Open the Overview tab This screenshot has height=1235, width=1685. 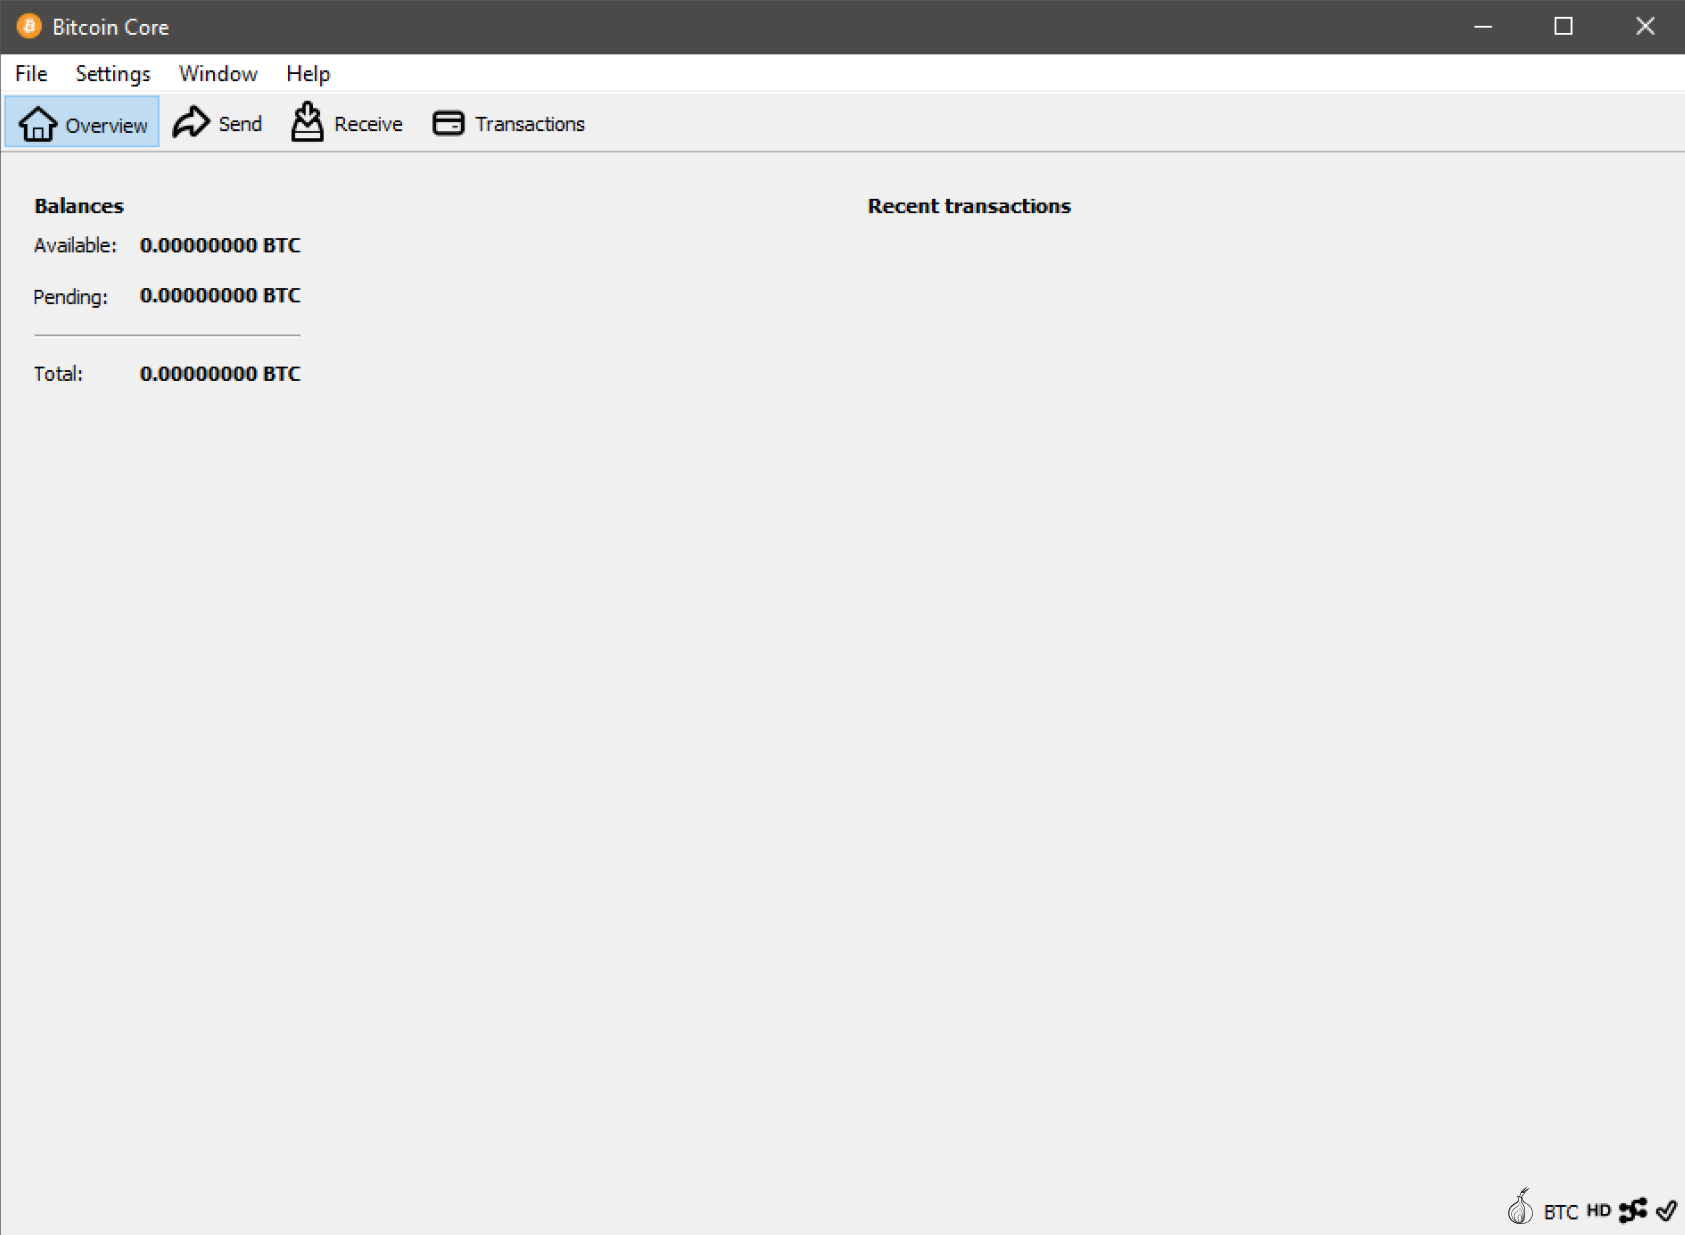tap(82, 123)
